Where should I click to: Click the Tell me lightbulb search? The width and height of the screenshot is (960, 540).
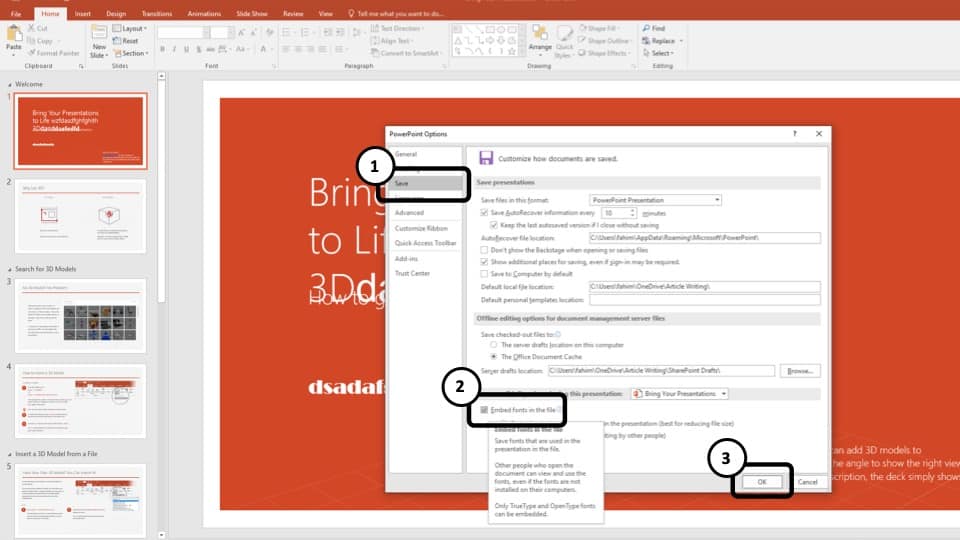[351, 13]
